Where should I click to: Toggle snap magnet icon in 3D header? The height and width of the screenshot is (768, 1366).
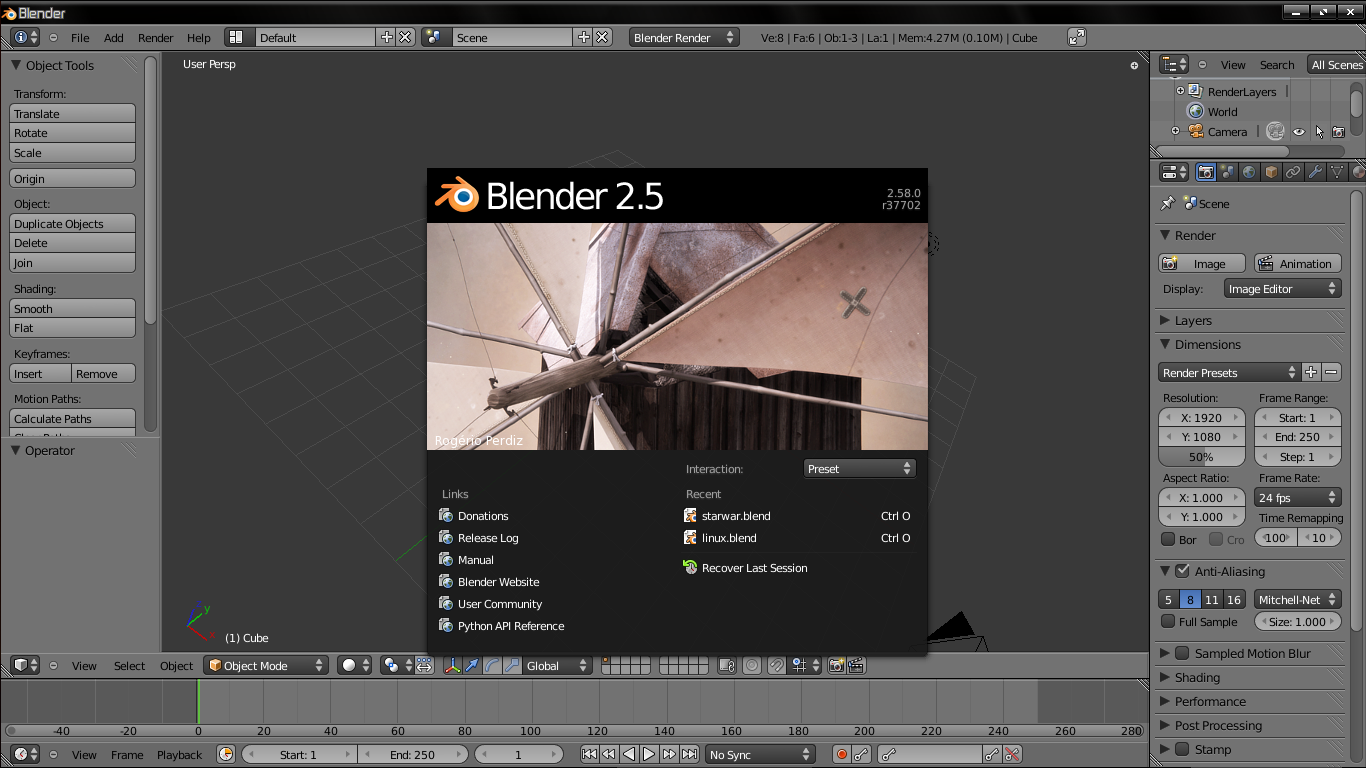pos(776,665)
